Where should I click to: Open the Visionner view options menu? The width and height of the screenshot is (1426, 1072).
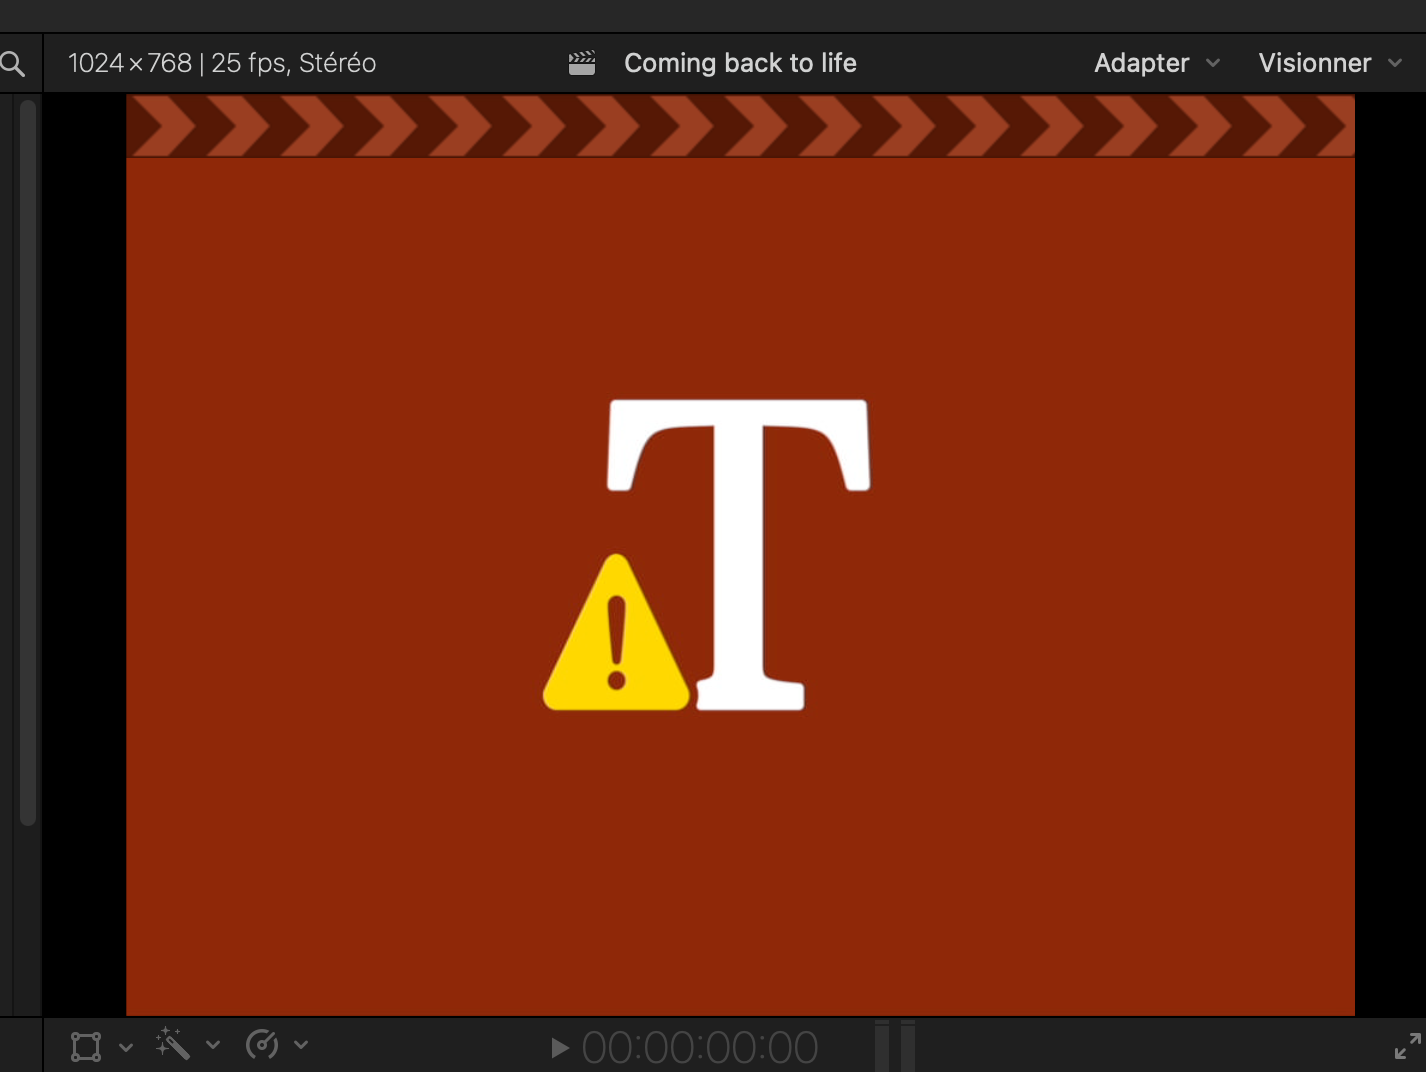point(1330,63)
